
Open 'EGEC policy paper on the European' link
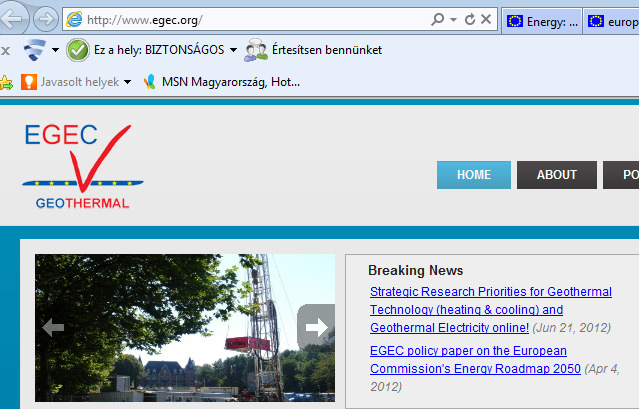coord(468,351)
